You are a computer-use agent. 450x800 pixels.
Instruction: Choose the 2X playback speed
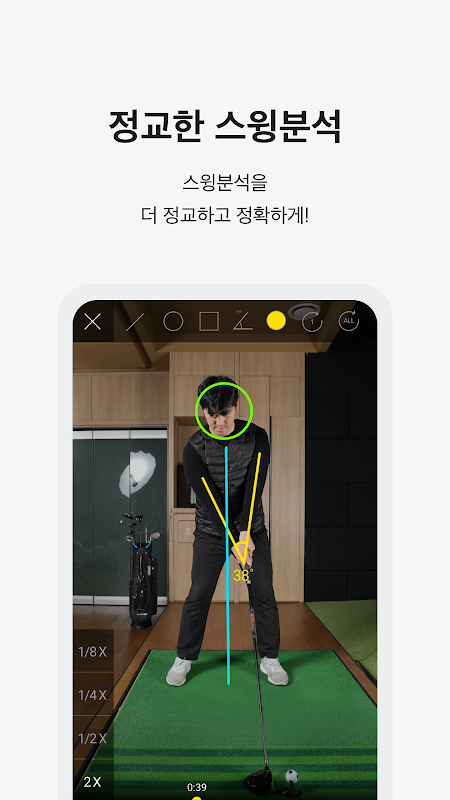93,782
